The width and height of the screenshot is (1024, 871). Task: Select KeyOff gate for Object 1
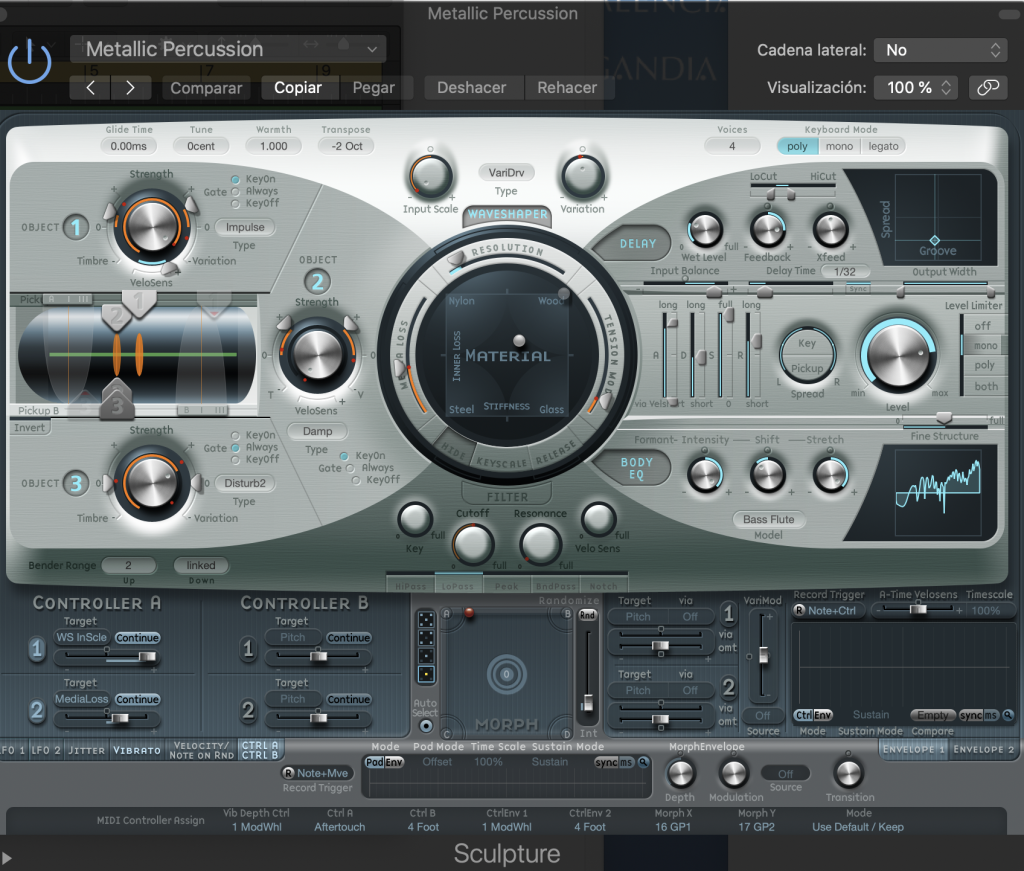tap(236, 204)
